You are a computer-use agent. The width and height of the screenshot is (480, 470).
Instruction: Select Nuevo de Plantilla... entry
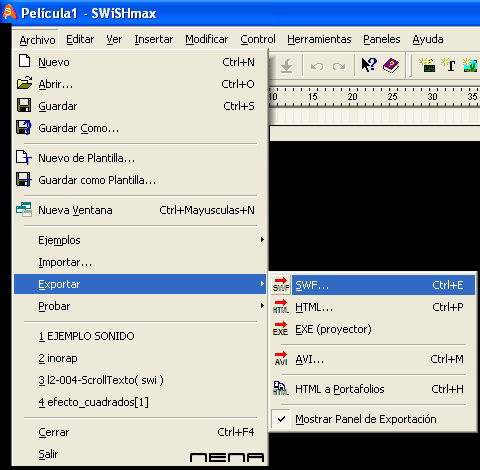click(139, 158)
